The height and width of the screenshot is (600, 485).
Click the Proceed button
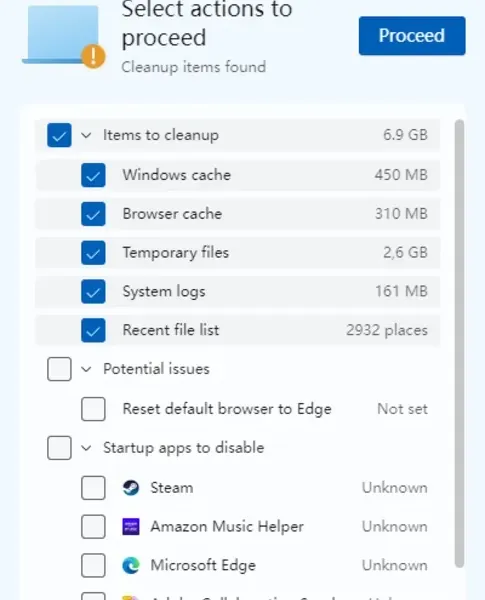(x=412, y=36)
